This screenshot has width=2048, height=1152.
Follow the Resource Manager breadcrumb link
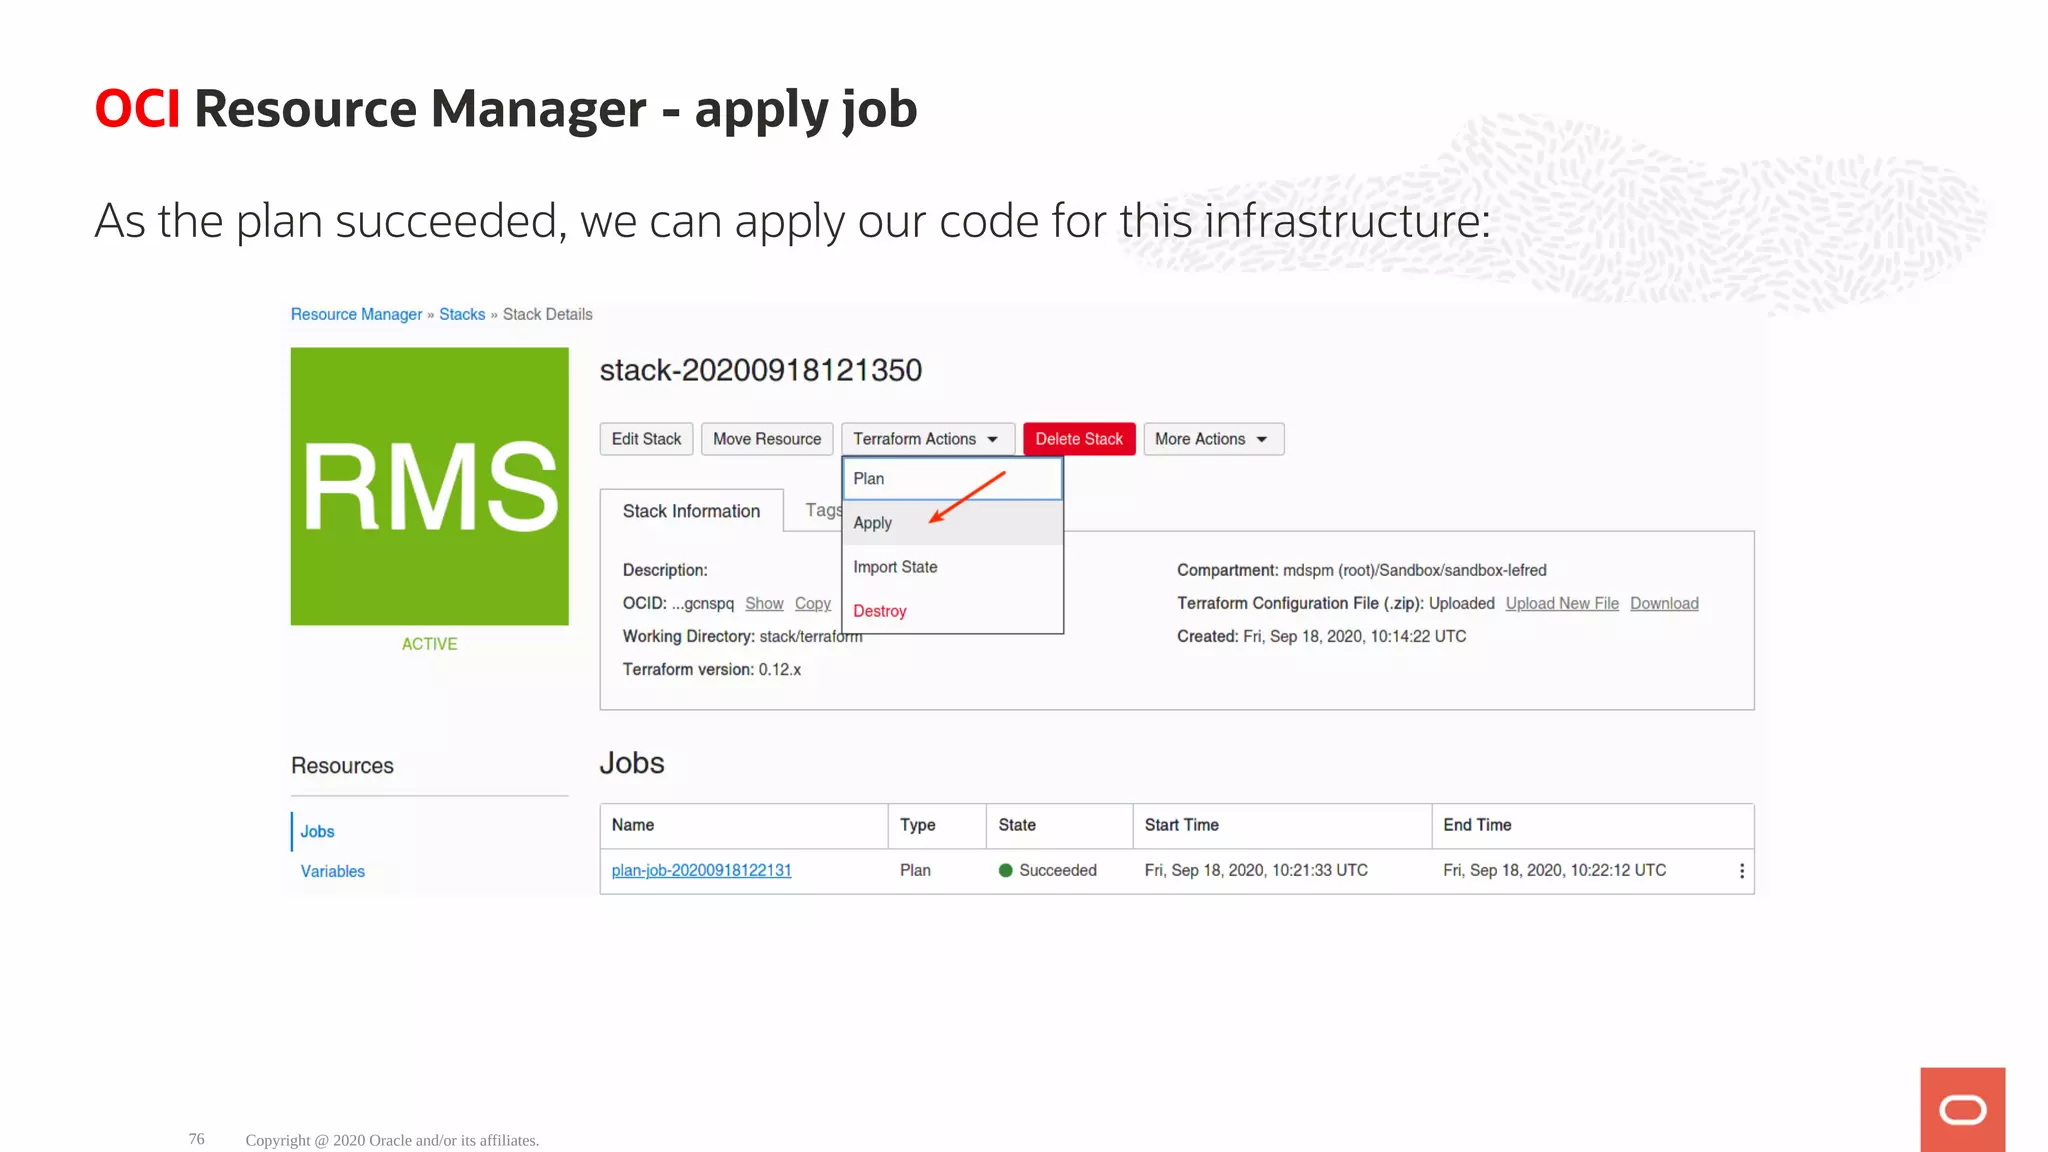point(356,314)
